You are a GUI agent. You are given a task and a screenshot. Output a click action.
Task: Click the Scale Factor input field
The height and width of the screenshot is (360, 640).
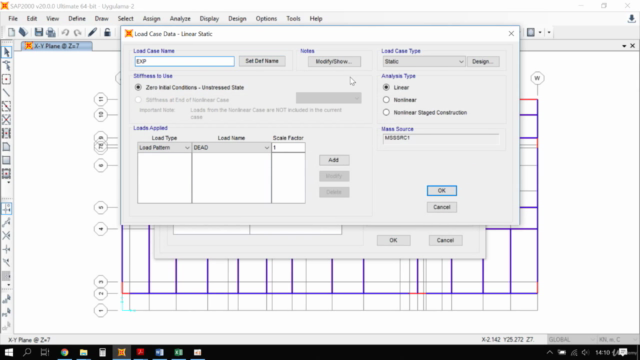pyautogui.click(x=288, y=147)
